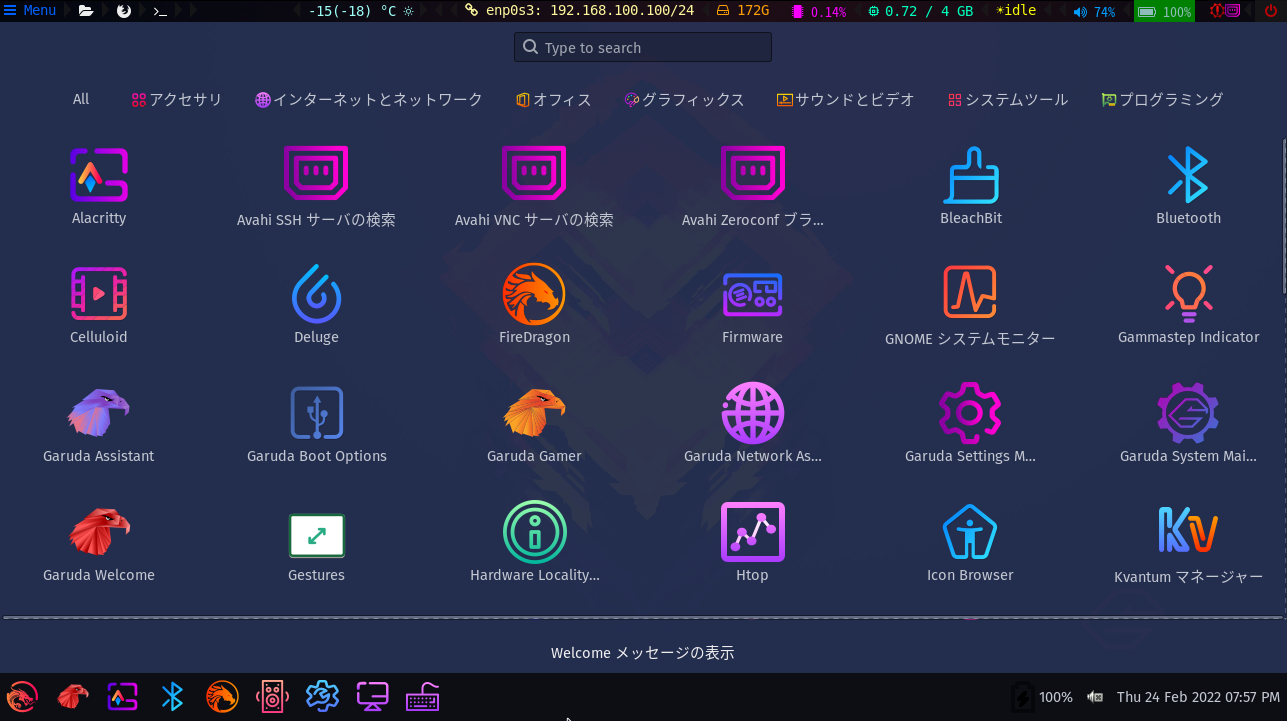Screen dimensions: 1287x721
Task: Open Garuda System Maintenance
Action: pyautogui.click(x=1188, y=424)
